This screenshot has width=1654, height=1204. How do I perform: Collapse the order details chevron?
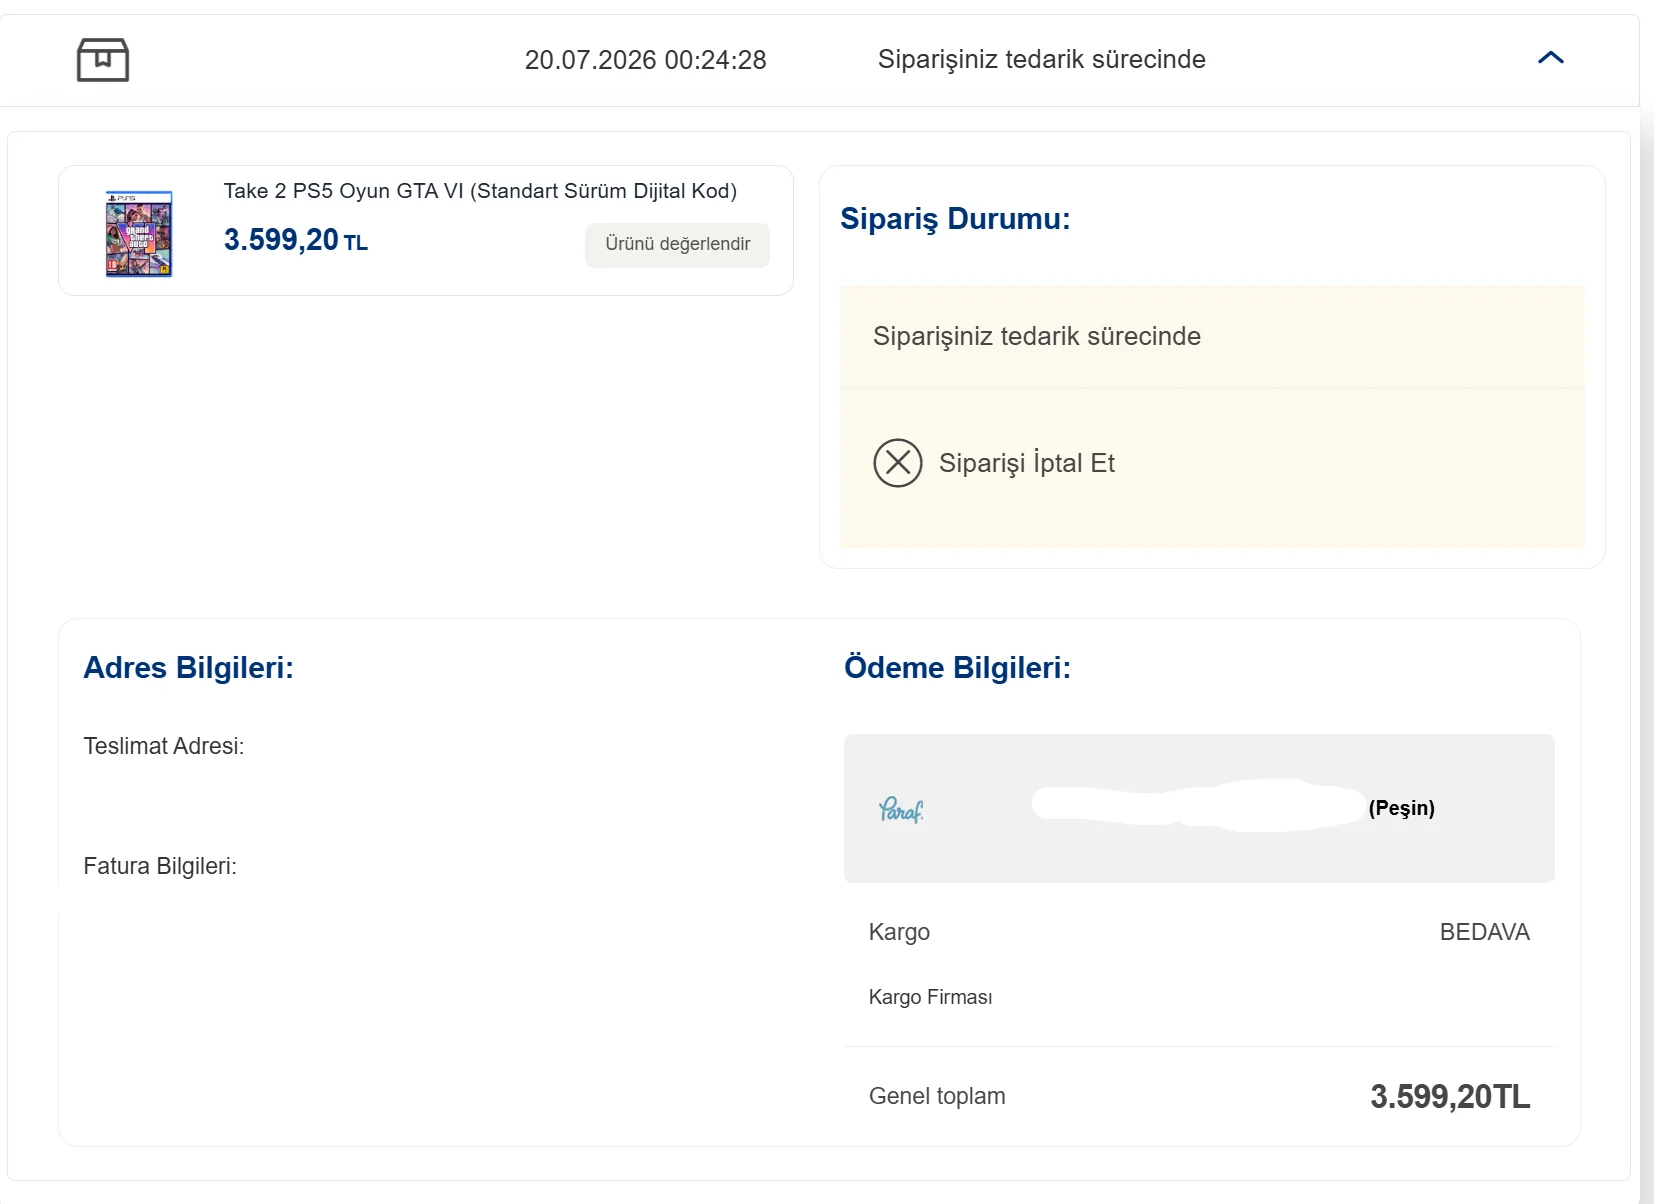tap(1550, 58)
